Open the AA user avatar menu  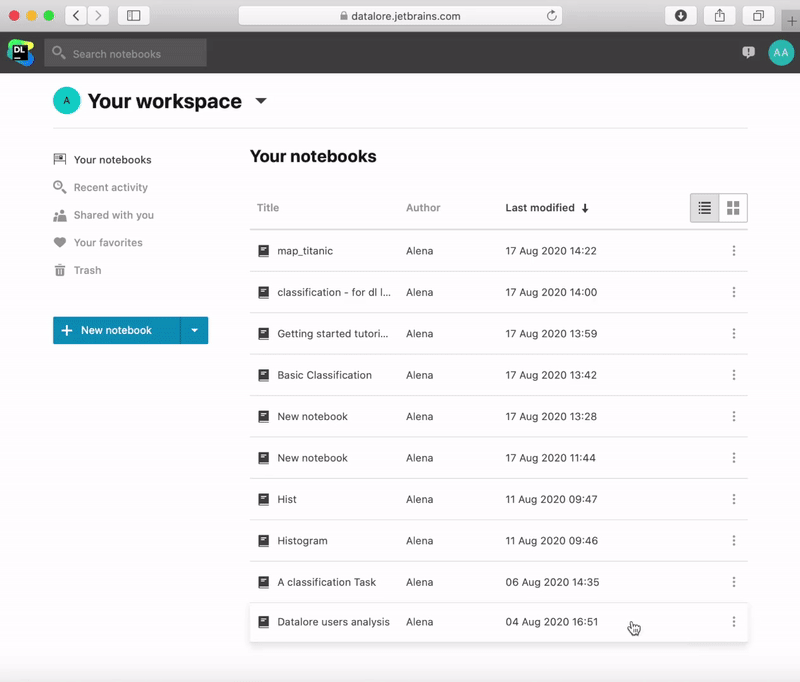pos(781,53)
